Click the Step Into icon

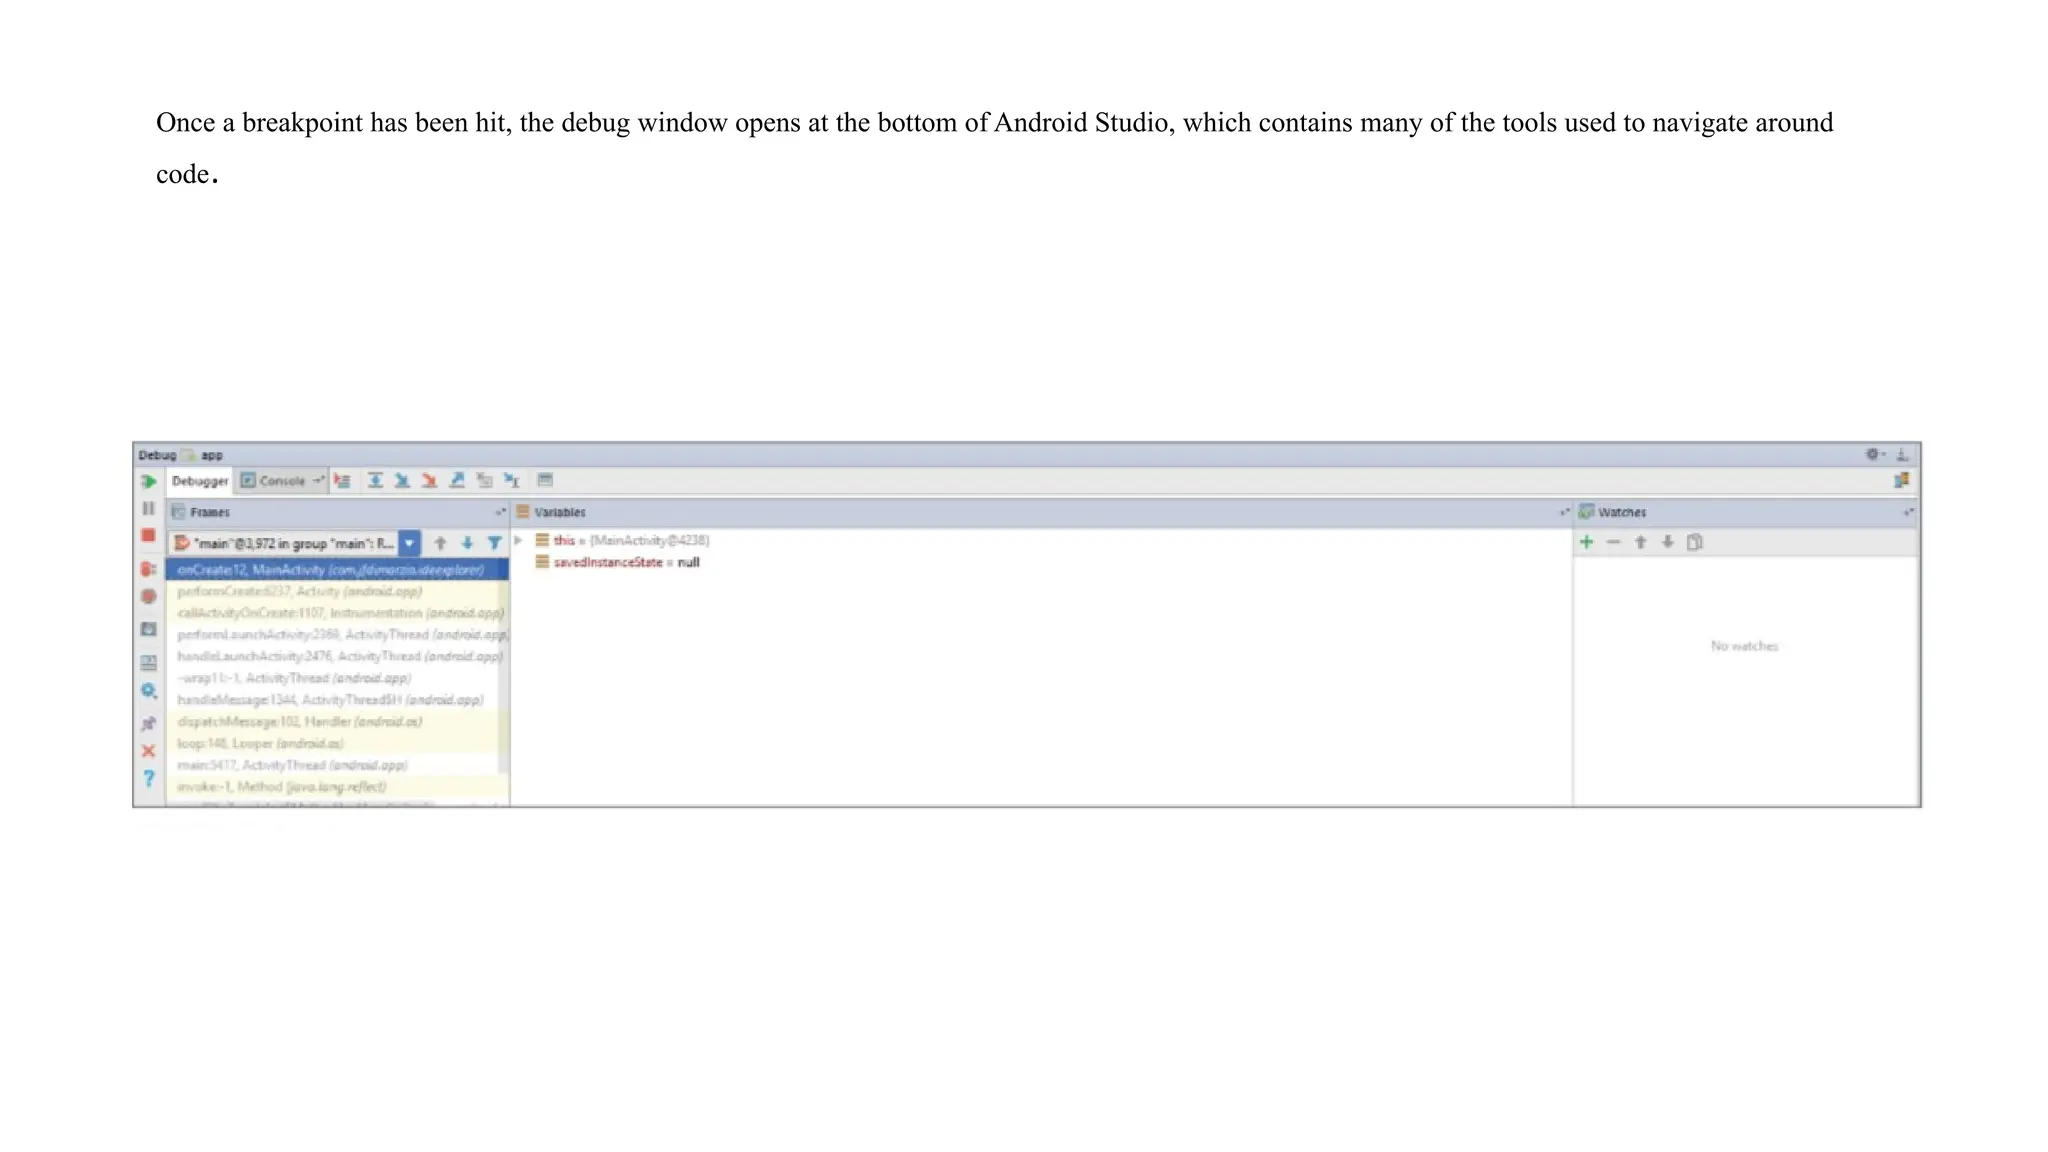pyautogui.click(x=402, y=481)
